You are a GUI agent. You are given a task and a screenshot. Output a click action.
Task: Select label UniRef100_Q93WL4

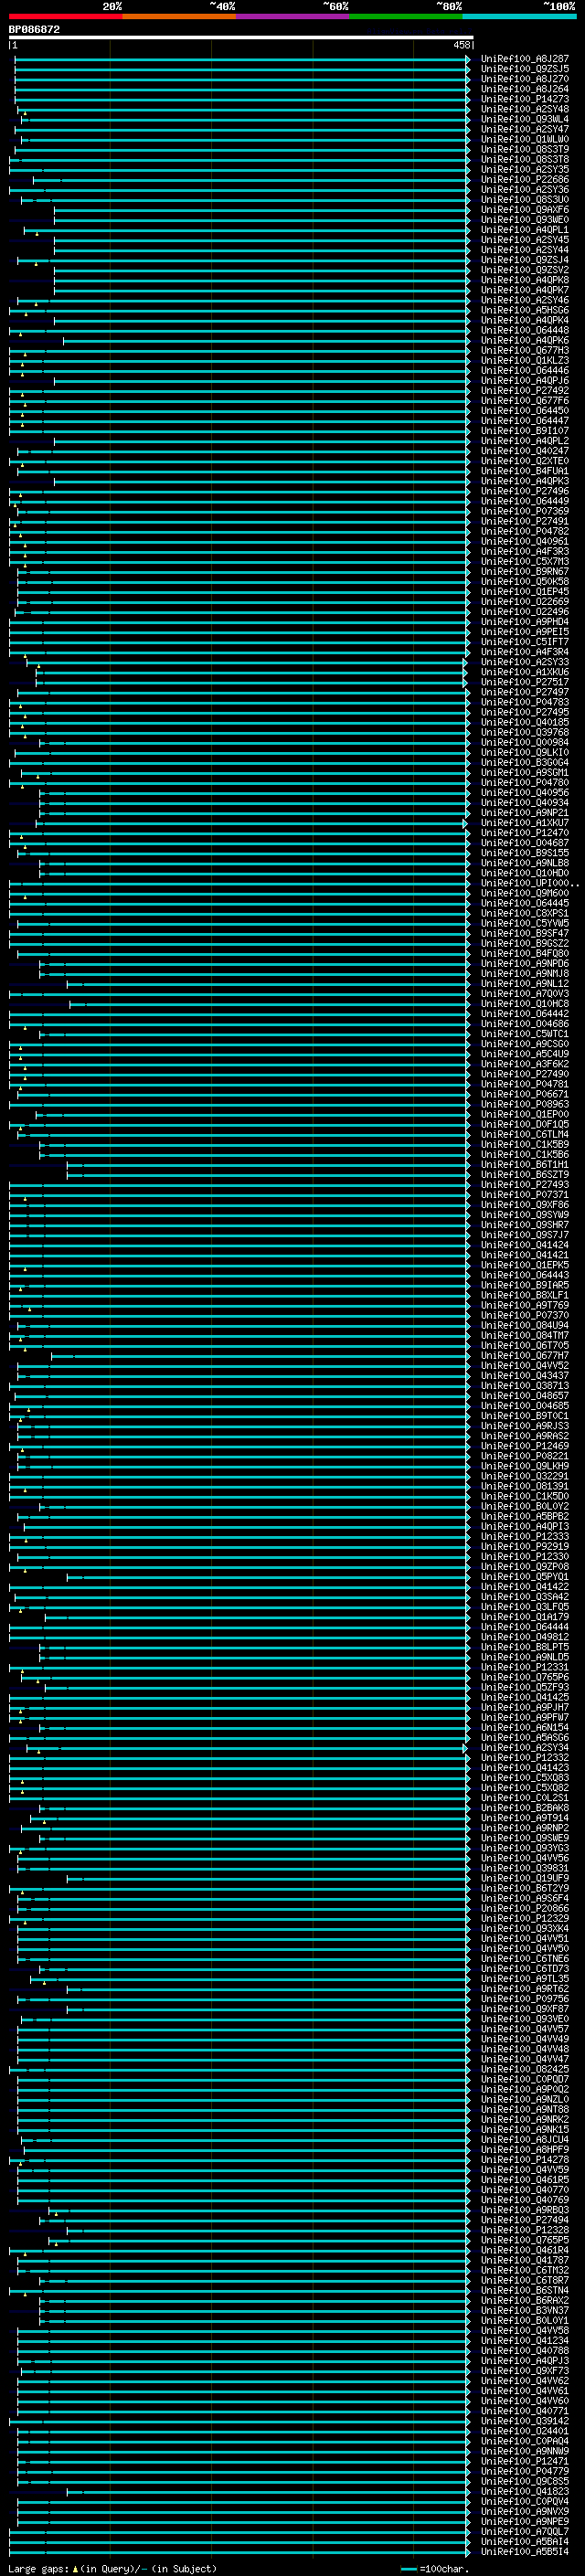525,119
